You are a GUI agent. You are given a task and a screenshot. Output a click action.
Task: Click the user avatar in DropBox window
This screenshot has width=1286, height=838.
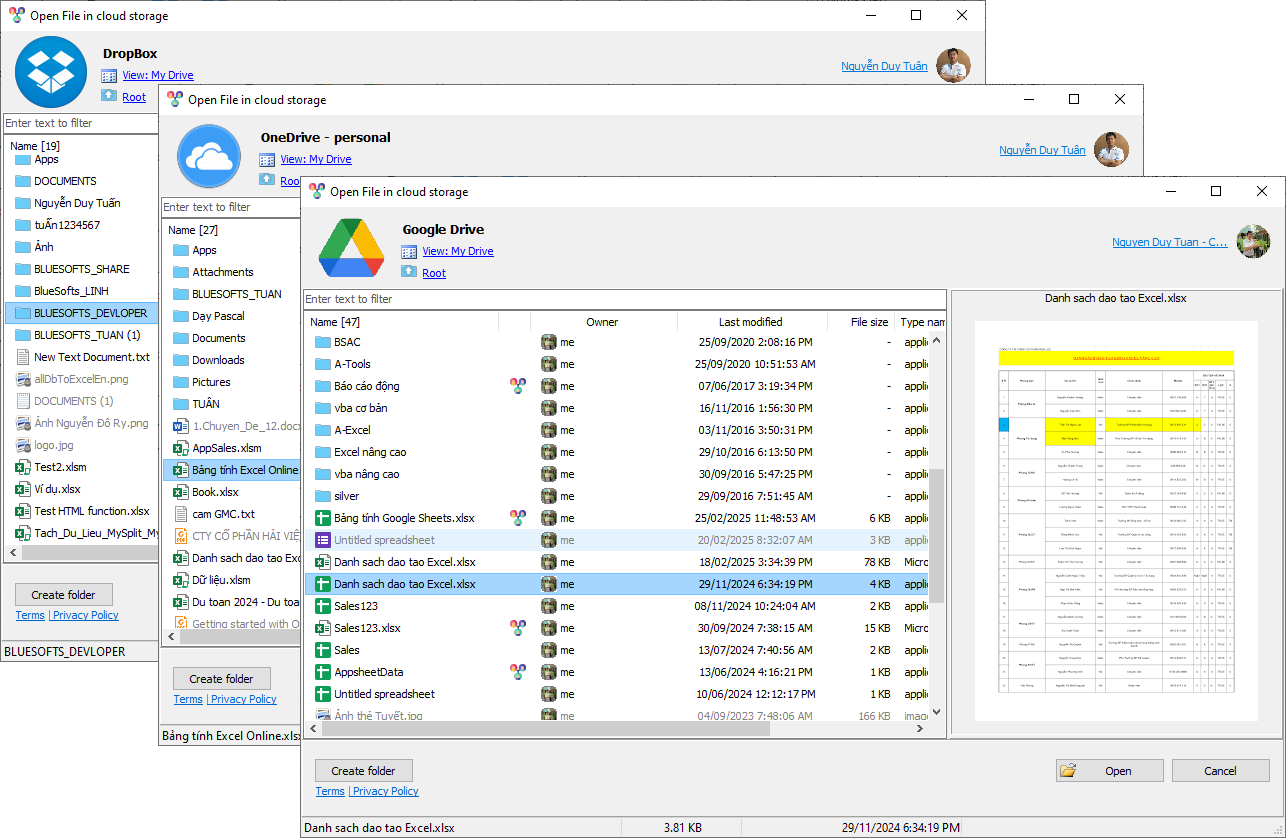click(953, 65)
